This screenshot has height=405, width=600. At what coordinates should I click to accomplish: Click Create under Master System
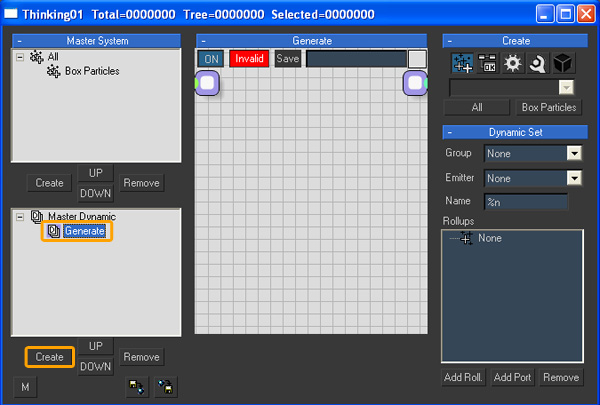click(49, 183)
